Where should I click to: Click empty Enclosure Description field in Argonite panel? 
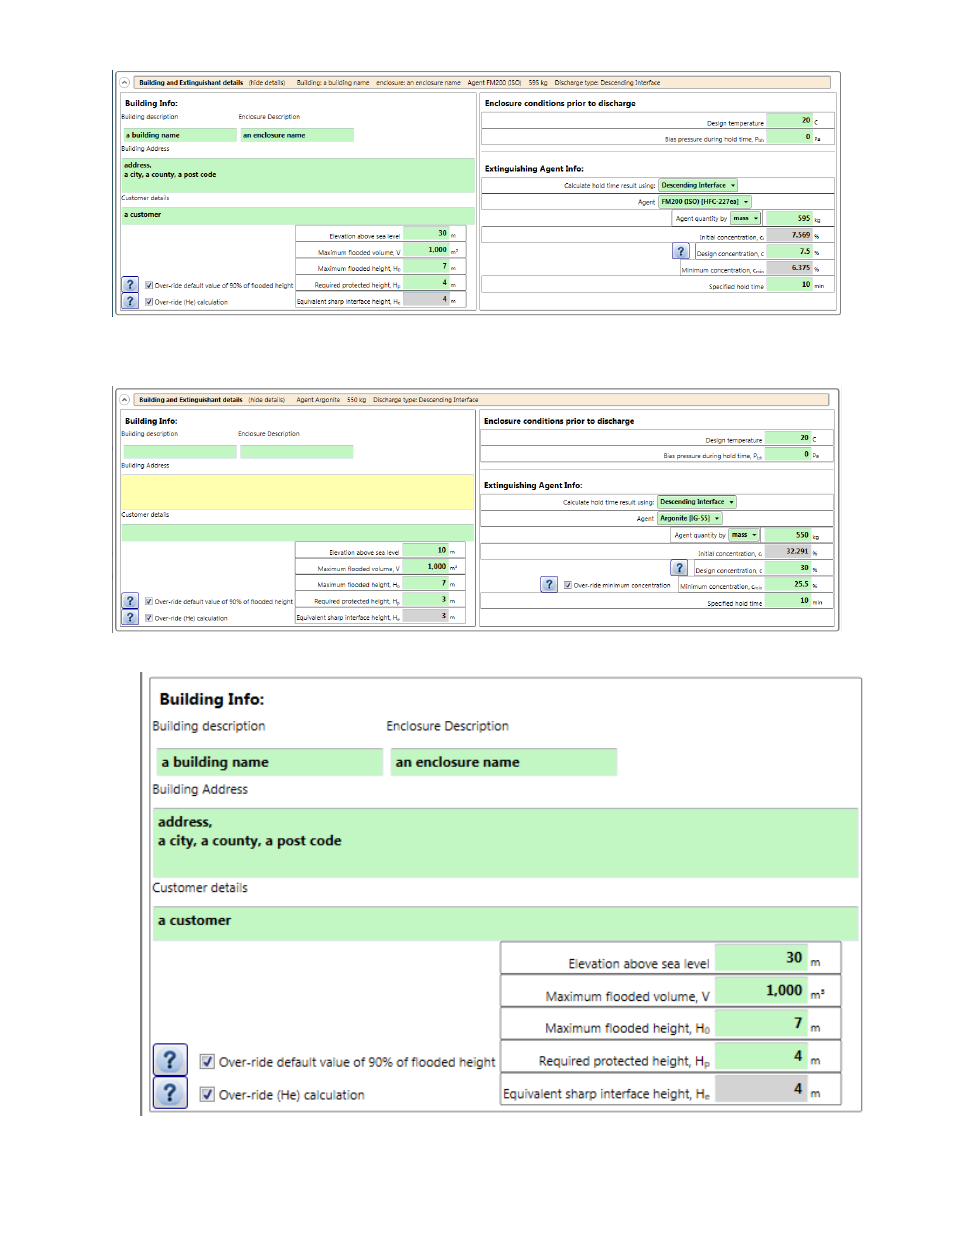(297, 452)
